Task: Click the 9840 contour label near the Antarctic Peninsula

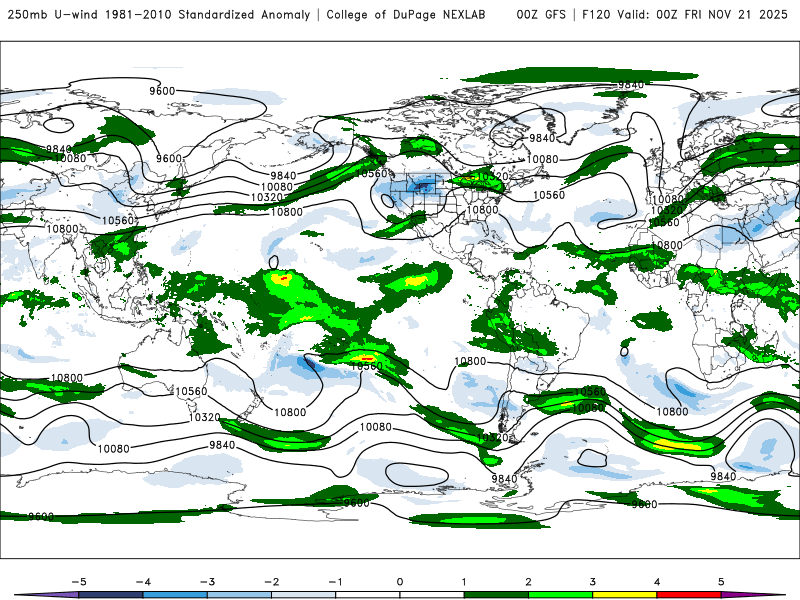Action: click(x=504, y=479)
